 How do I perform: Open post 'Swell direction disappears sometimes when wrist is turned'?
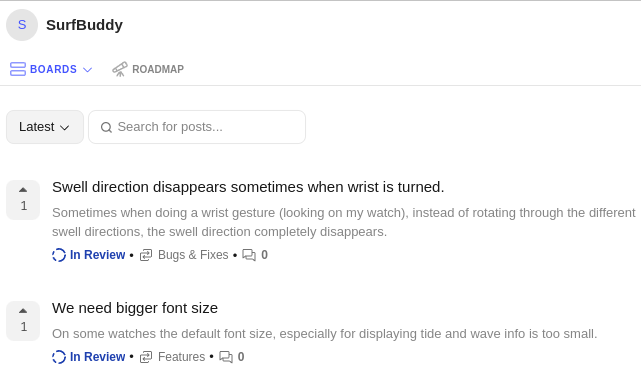tap(248, 187)
